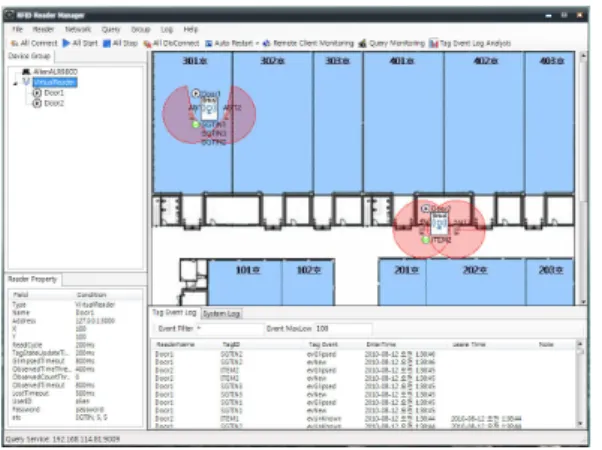Open Remote Client Monitoring

point(308,43)
